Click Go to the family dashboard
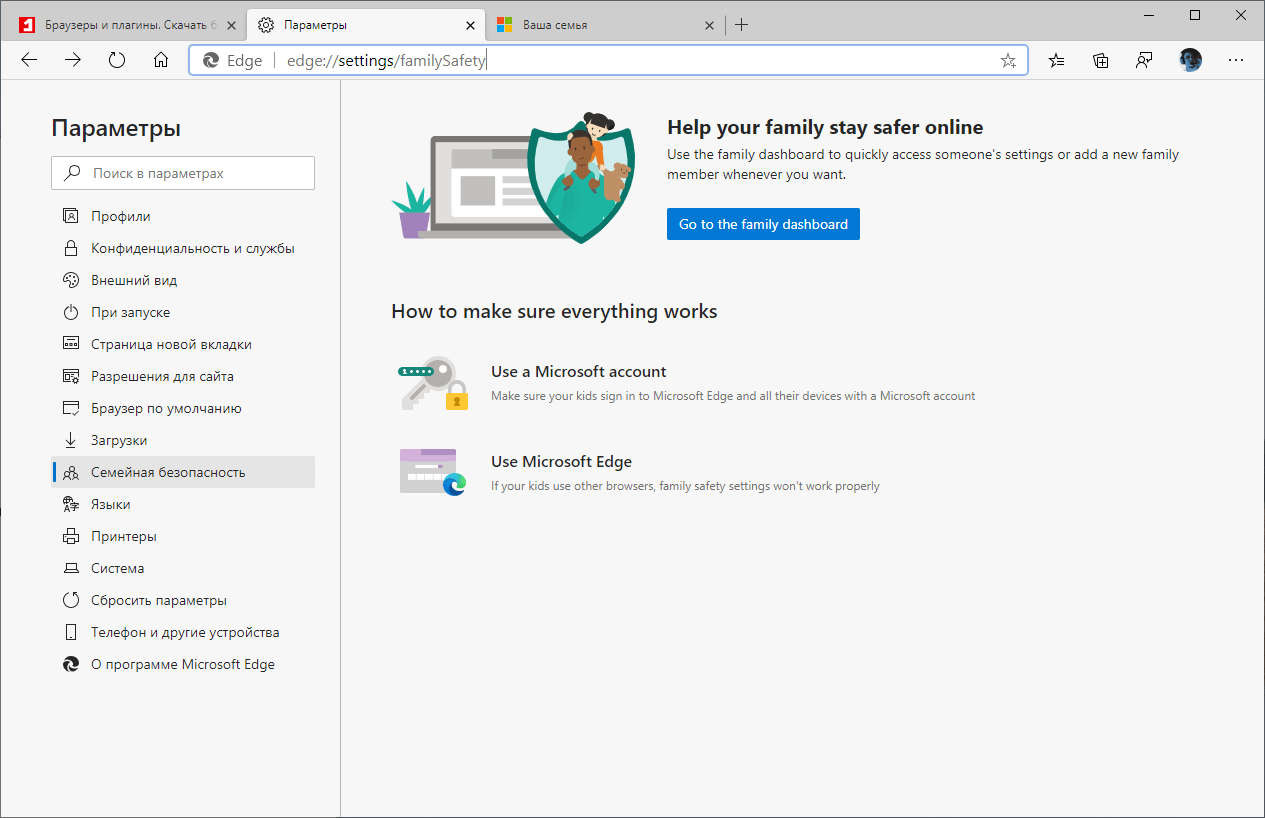Screen dimensions: 1265x818 762,224
